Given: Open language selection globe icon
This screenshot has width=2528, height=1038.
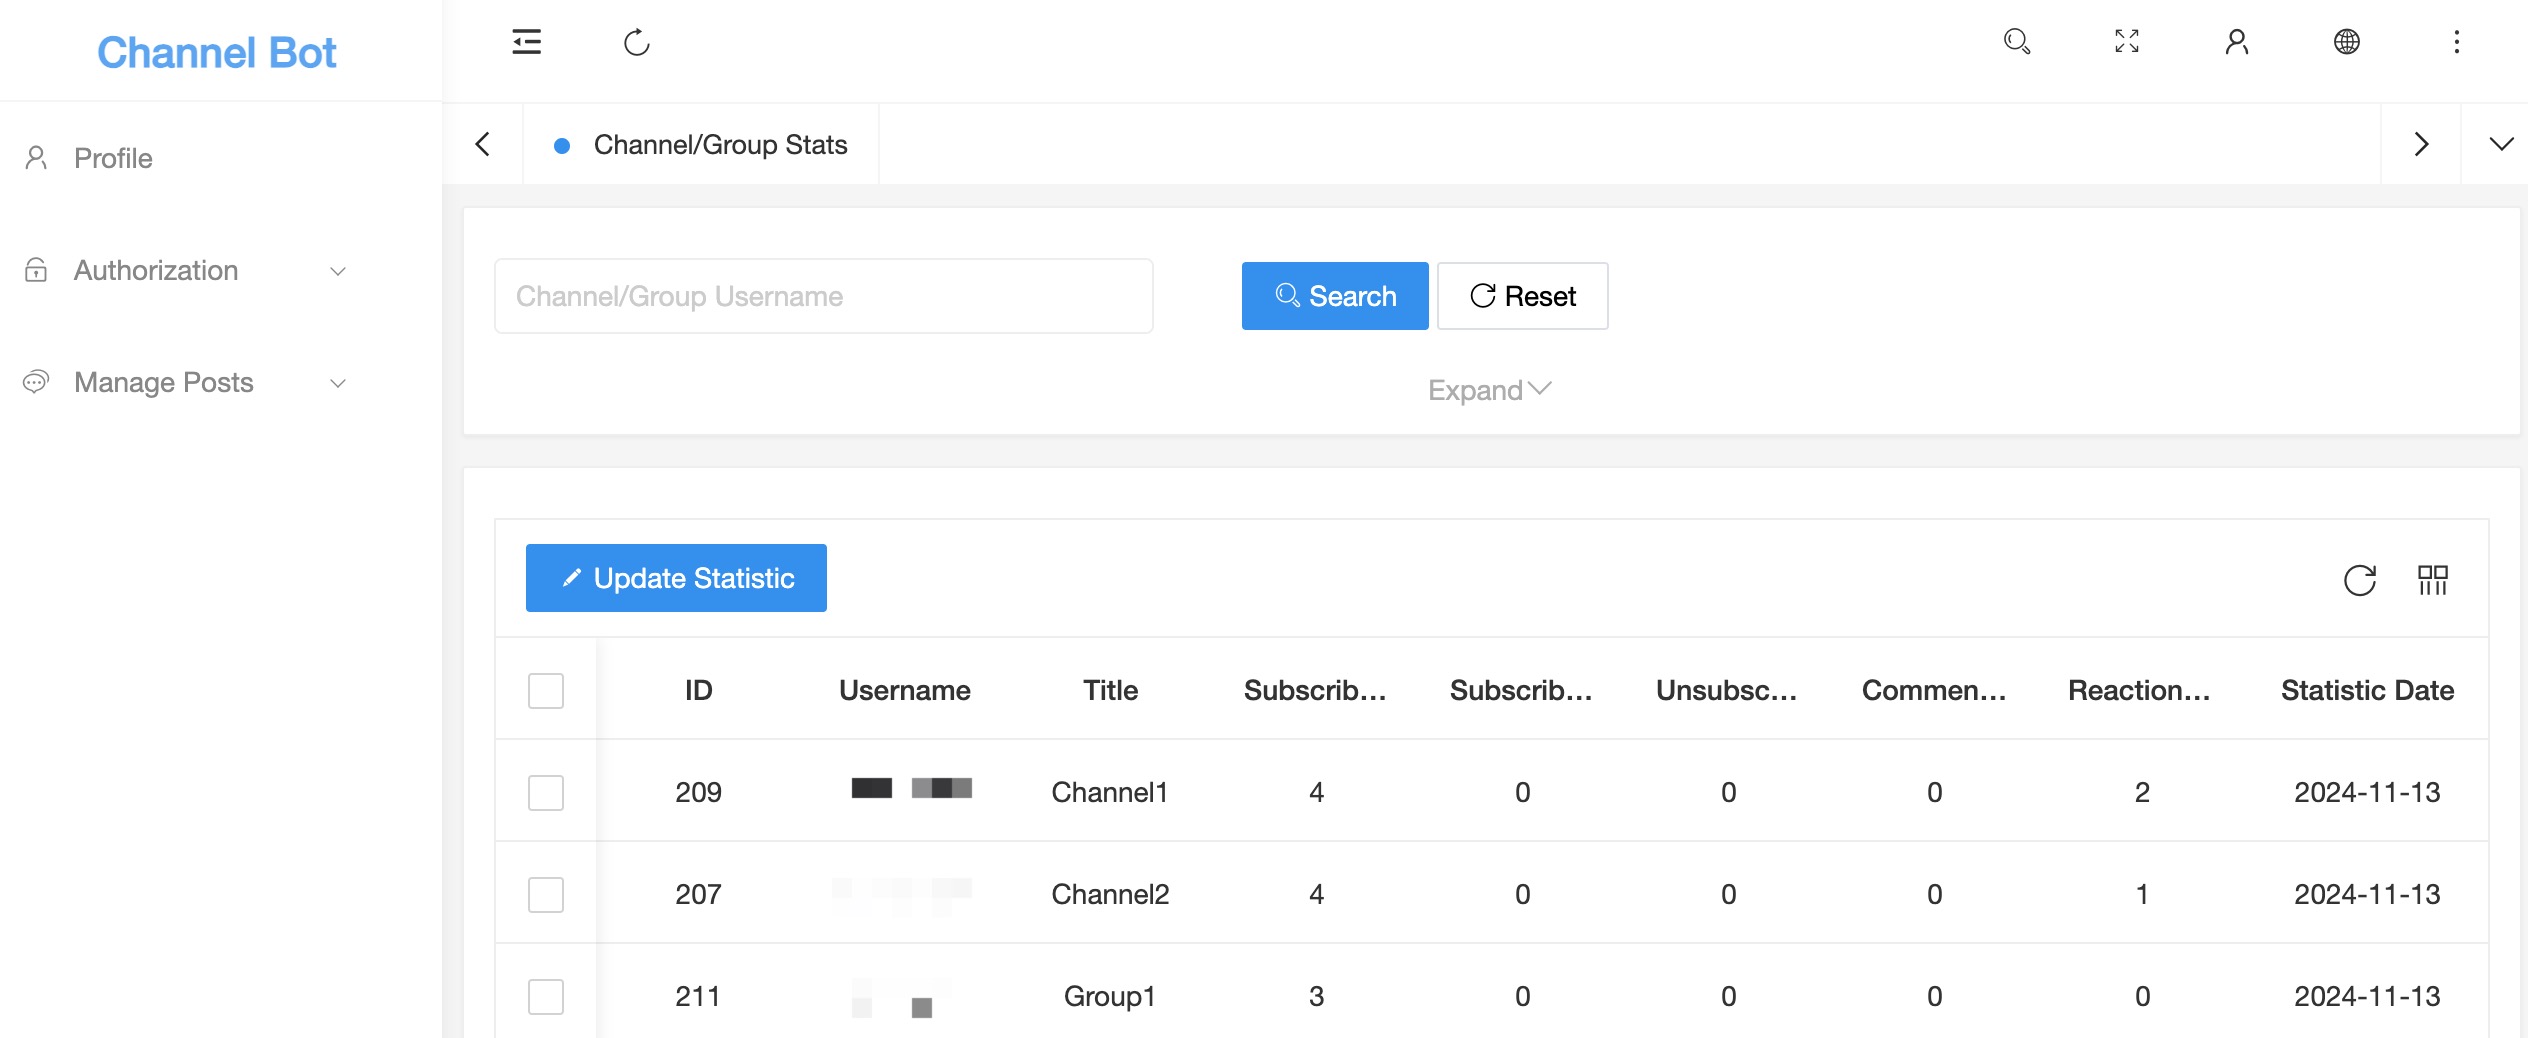Looking at the screenshot, I should [x=2346, y=42].
